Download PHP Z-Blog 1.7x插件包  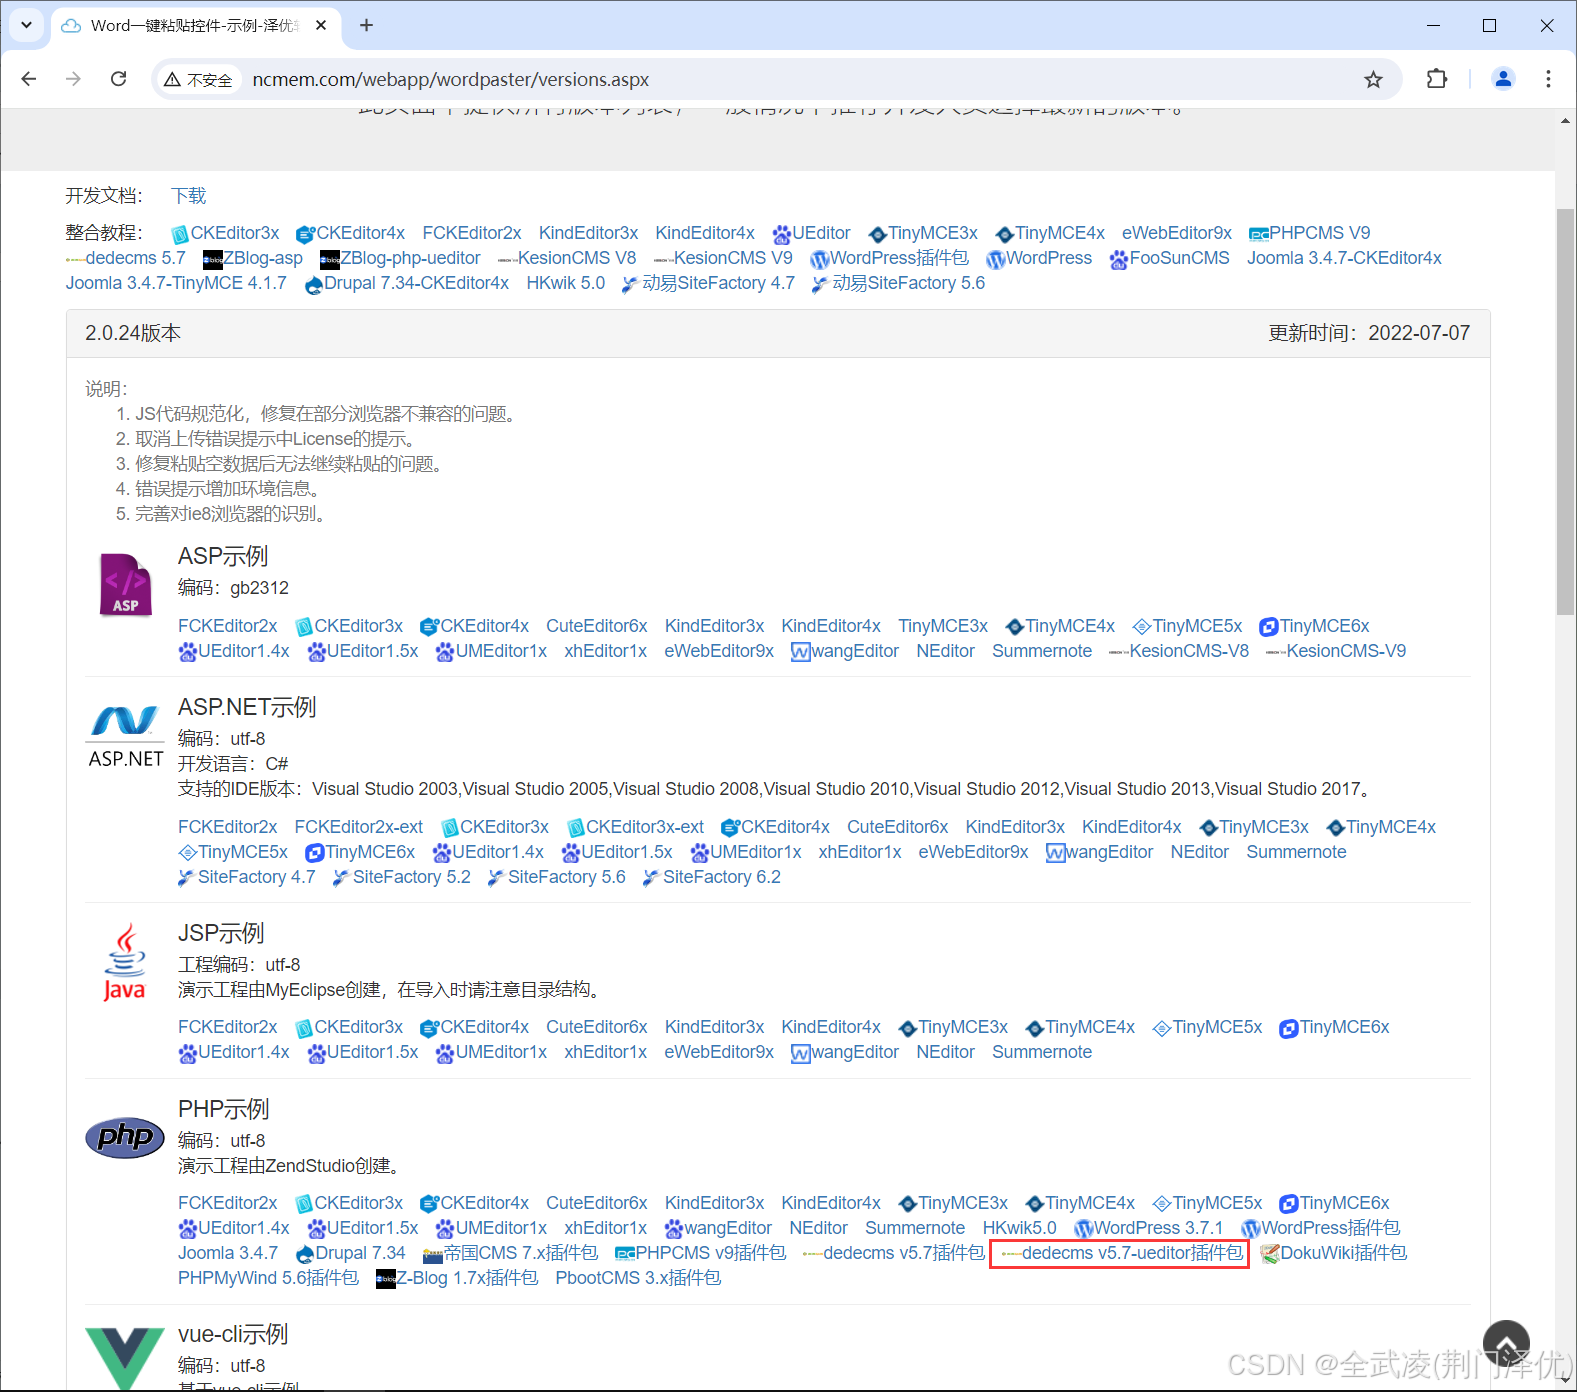click(456, 1278)
